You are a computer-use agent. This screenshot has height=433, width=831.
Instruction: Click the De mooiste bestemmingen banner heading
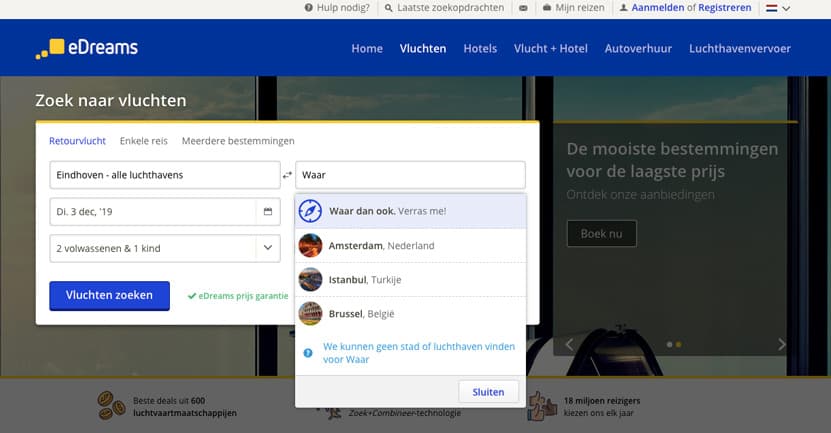pos(672,160)
